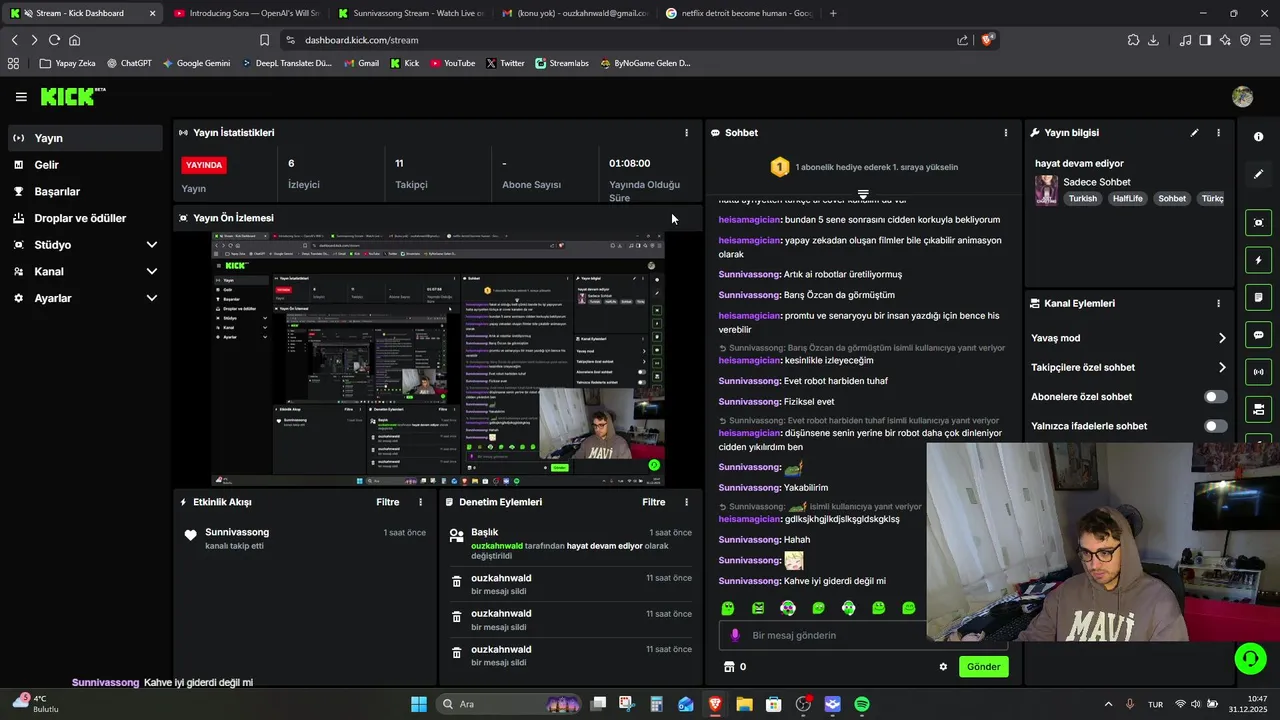The image size is (1280, 720).
Task: Open Droplar ve ödüller in sidebar
Action: click(x=84, y=218)
